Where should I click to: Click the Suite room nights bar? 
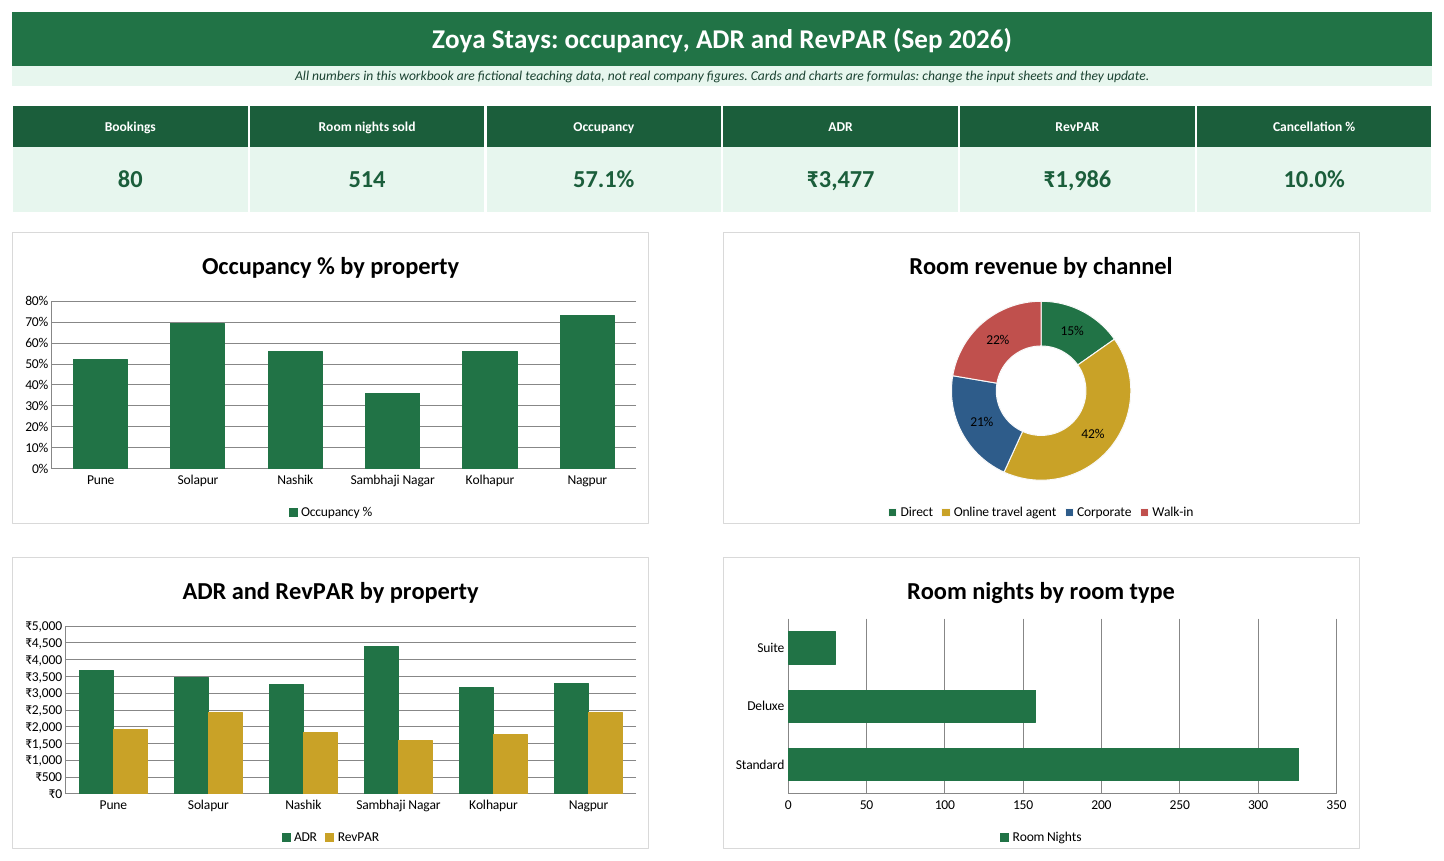click(x=812, y=648)
